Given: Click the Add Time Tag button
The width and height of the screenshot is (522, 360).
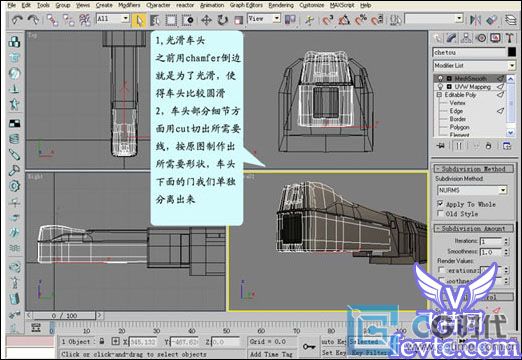Looking at the screenshot, I should coord(271,354).
